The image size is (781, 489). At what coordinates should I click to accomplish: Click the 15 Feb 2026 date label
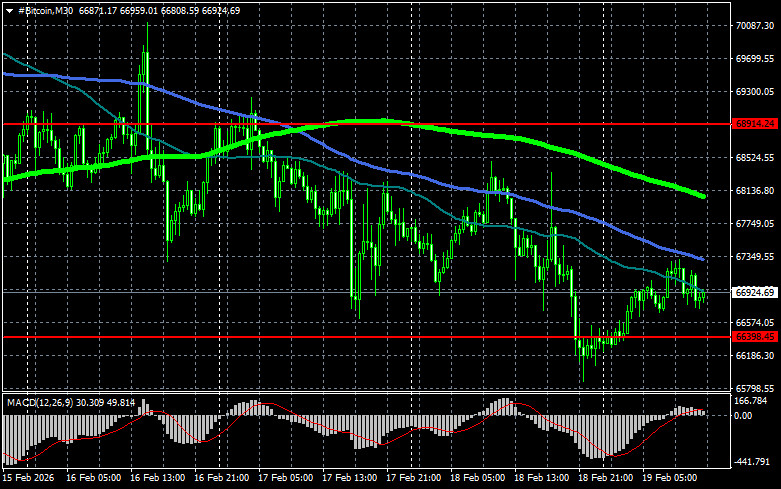(28, 478)
